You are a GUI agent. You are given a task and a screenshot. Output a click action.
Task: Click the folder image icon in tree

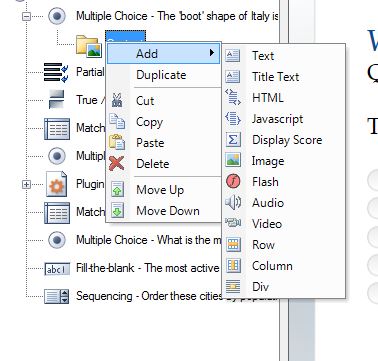click(x=89, y=46)
